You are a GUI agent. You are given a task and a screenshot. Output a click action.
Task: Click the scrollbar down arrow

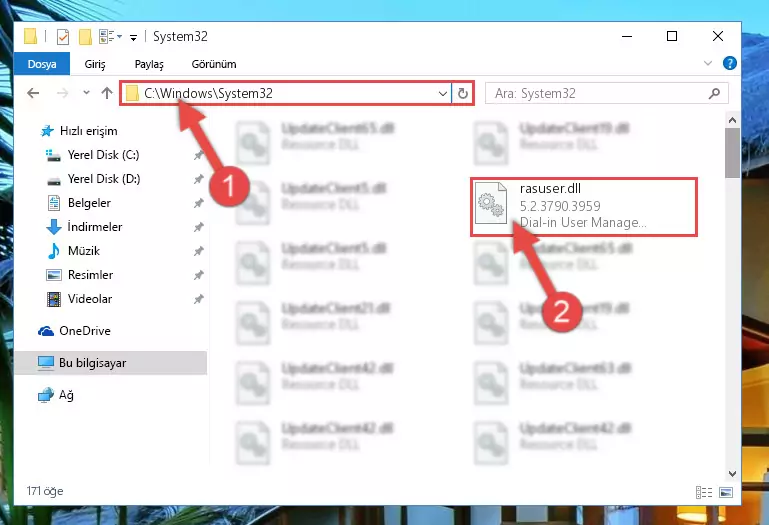point(732,474)
